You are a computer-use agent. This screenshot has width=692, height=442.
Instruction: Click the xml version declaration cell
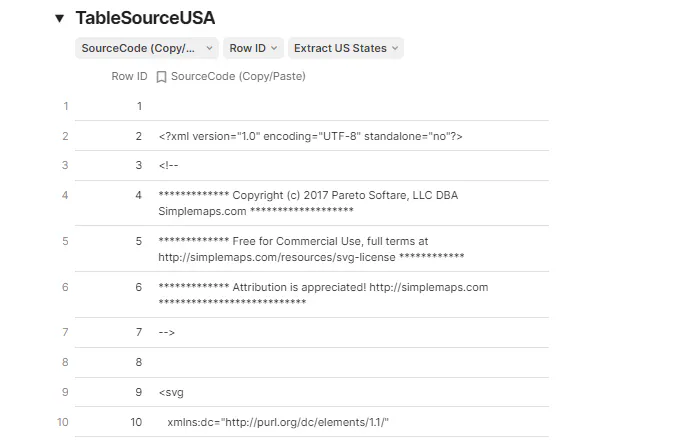coord(310,136)
